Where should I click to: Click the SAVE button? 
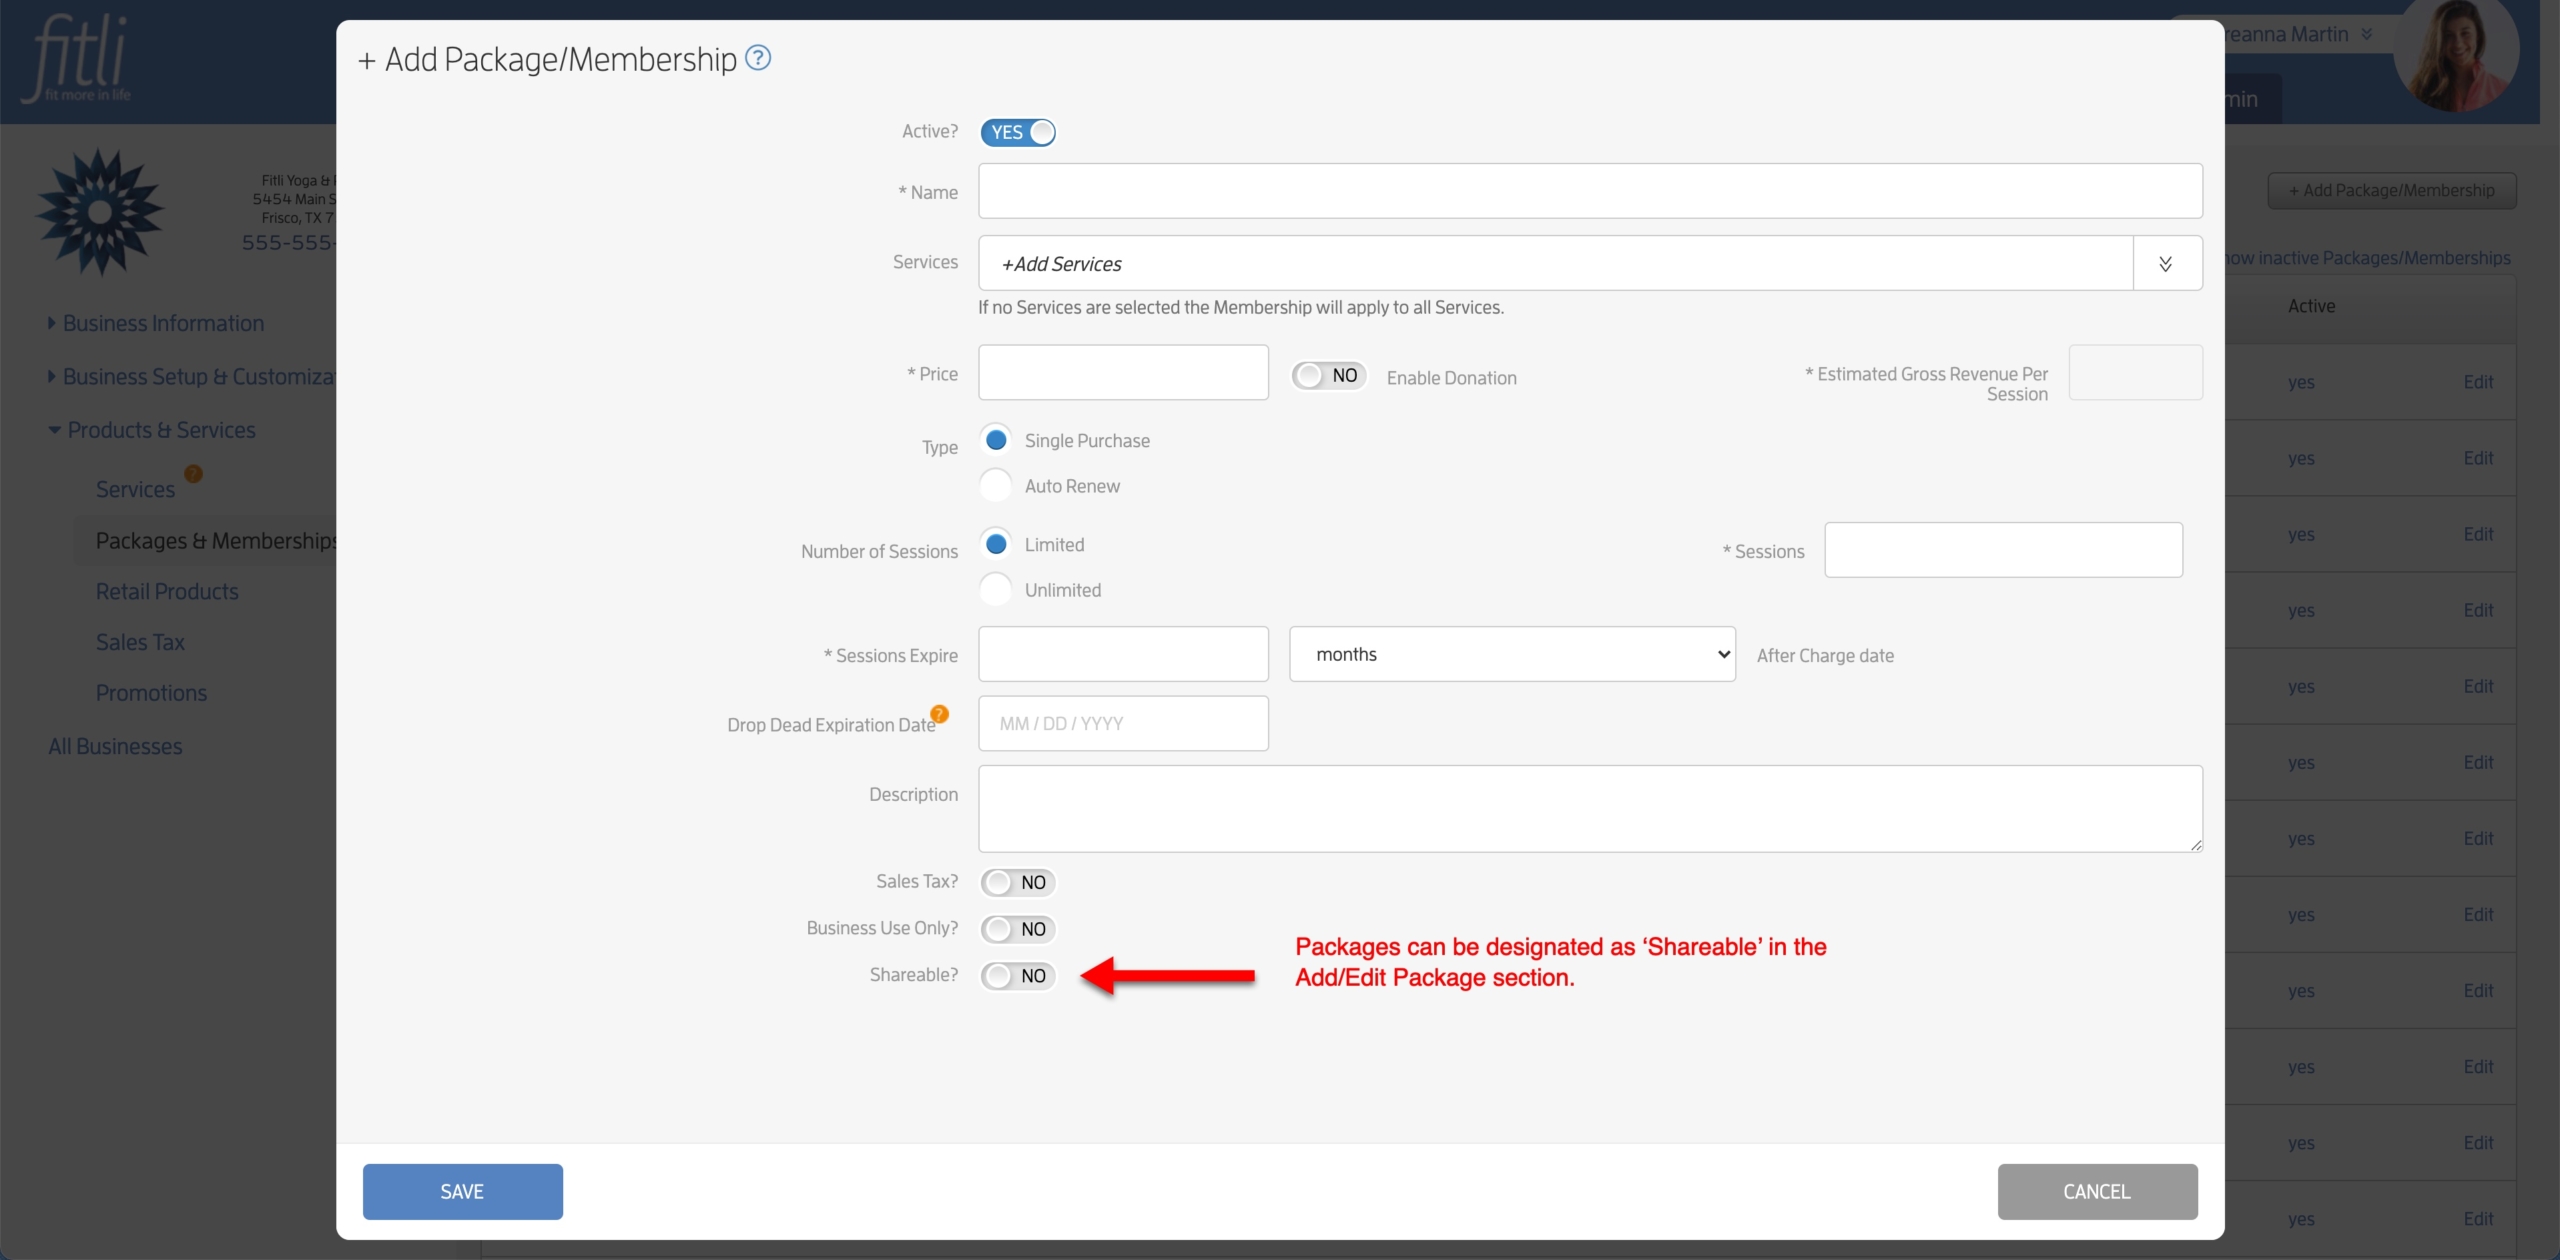462,1191
